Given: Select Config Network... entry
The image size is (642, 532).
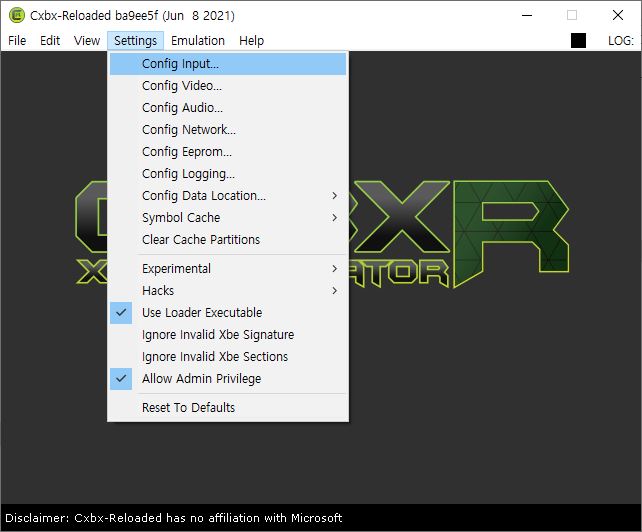Looking at the screenshot, I should tap(228, 130).
